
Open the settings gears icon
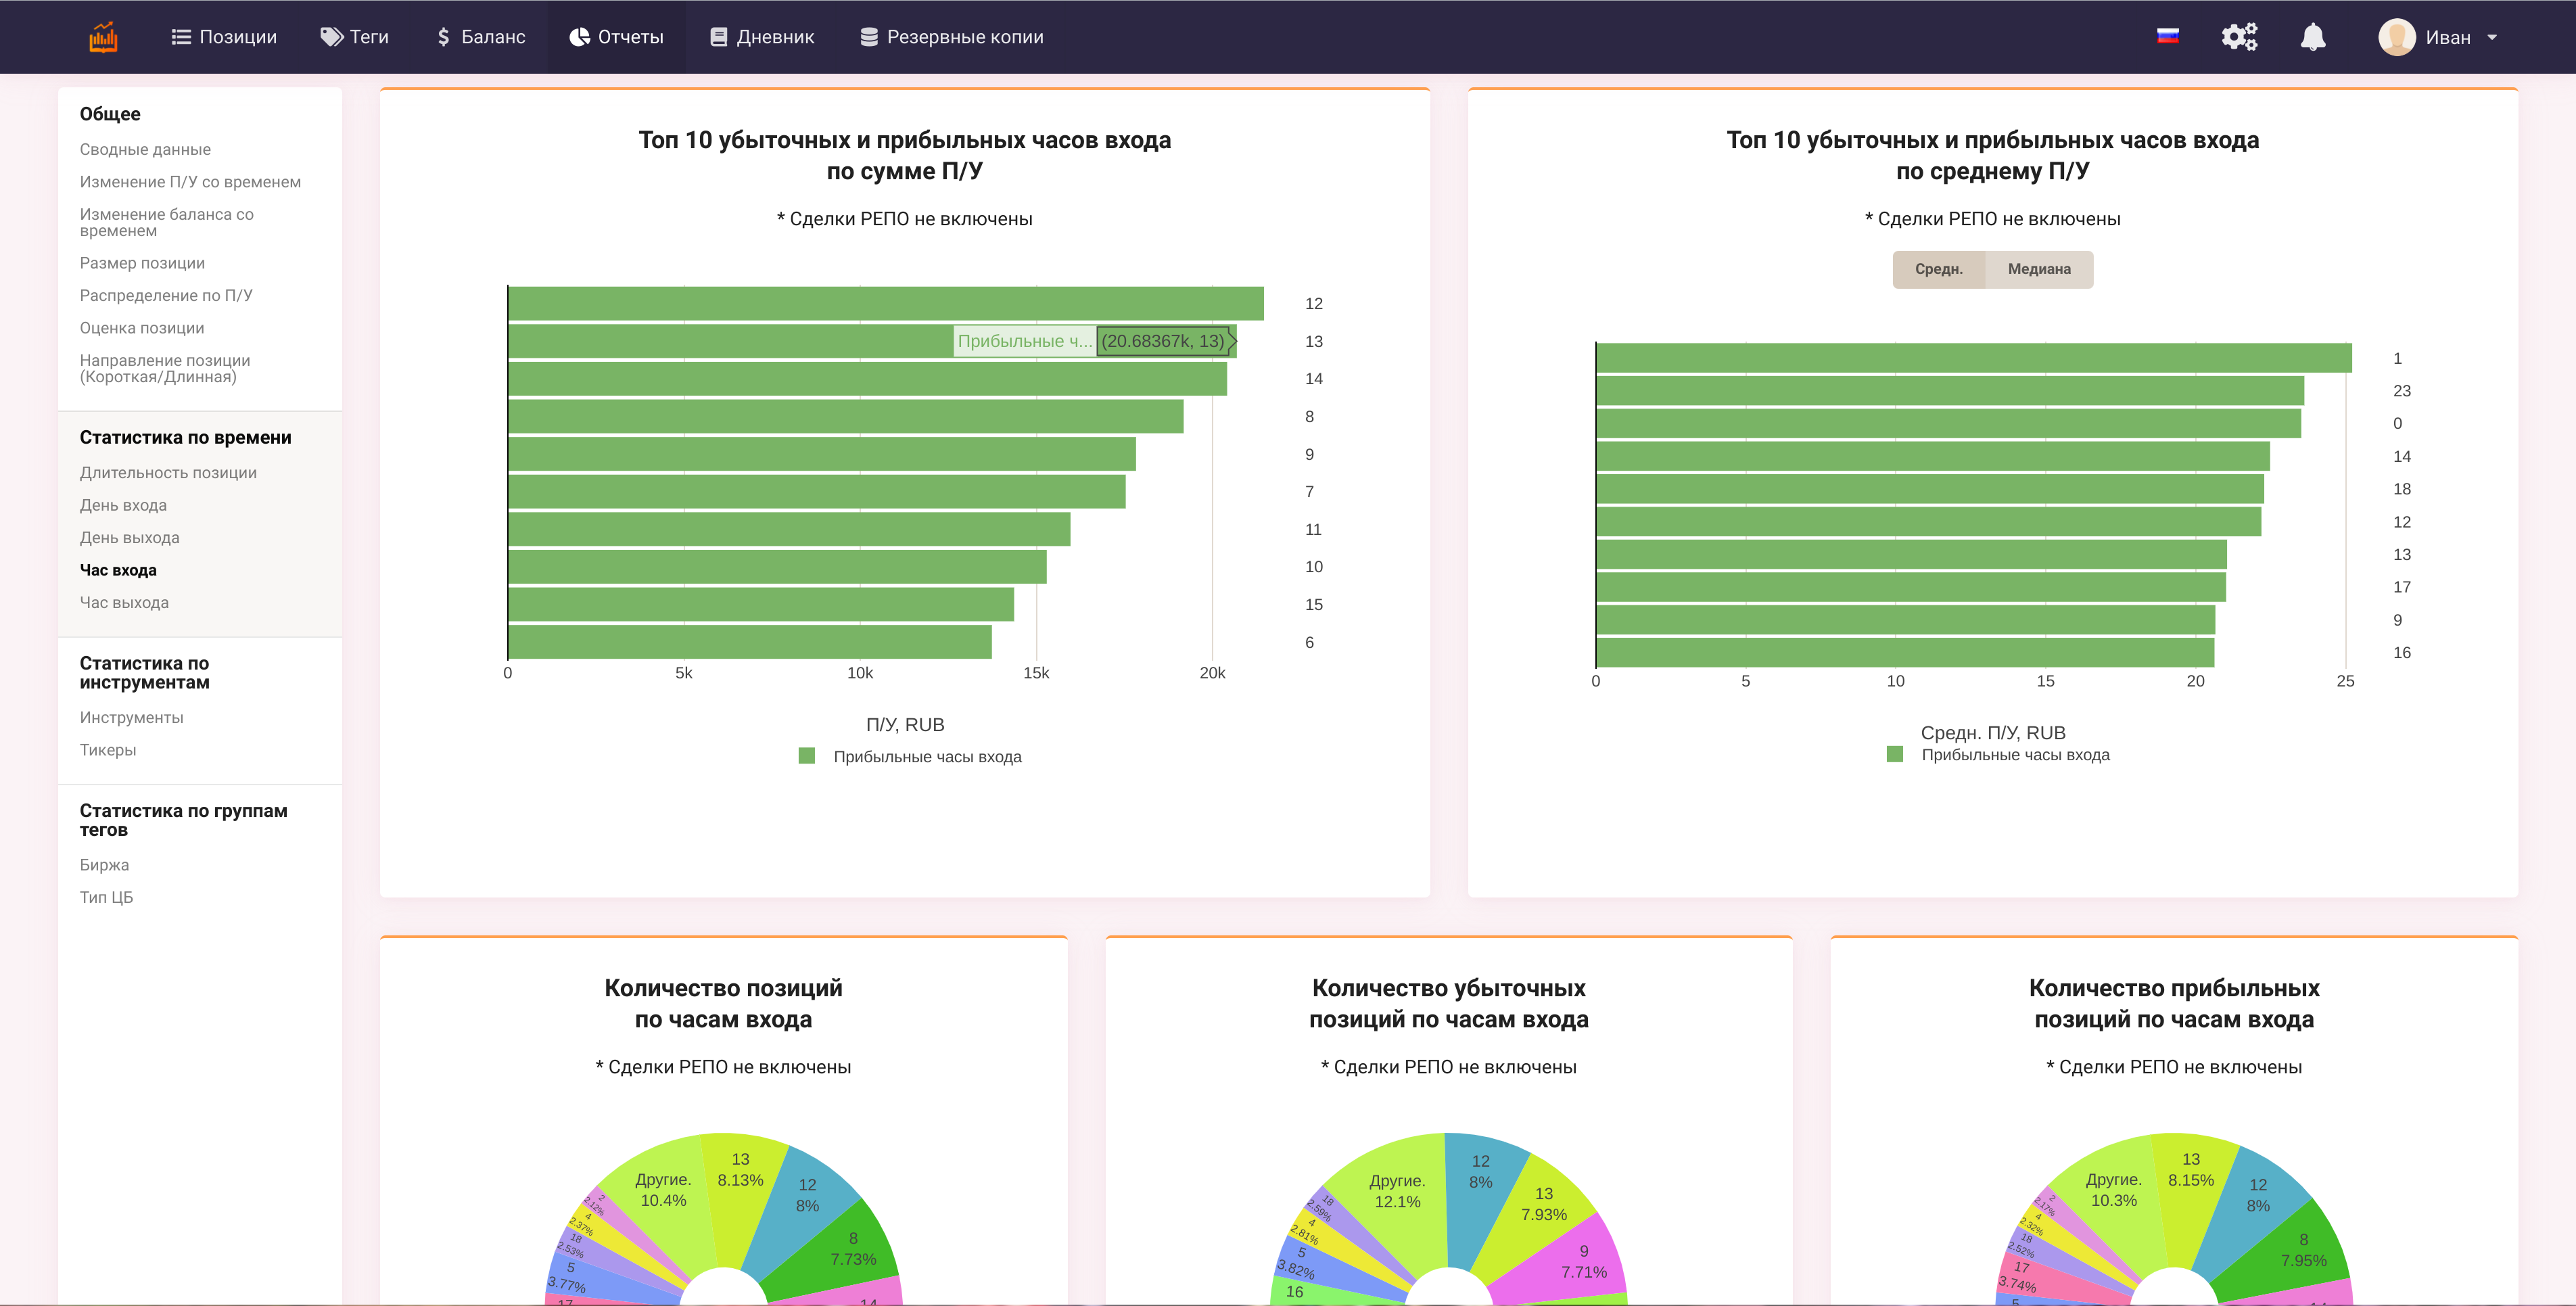pos(2238,37)
